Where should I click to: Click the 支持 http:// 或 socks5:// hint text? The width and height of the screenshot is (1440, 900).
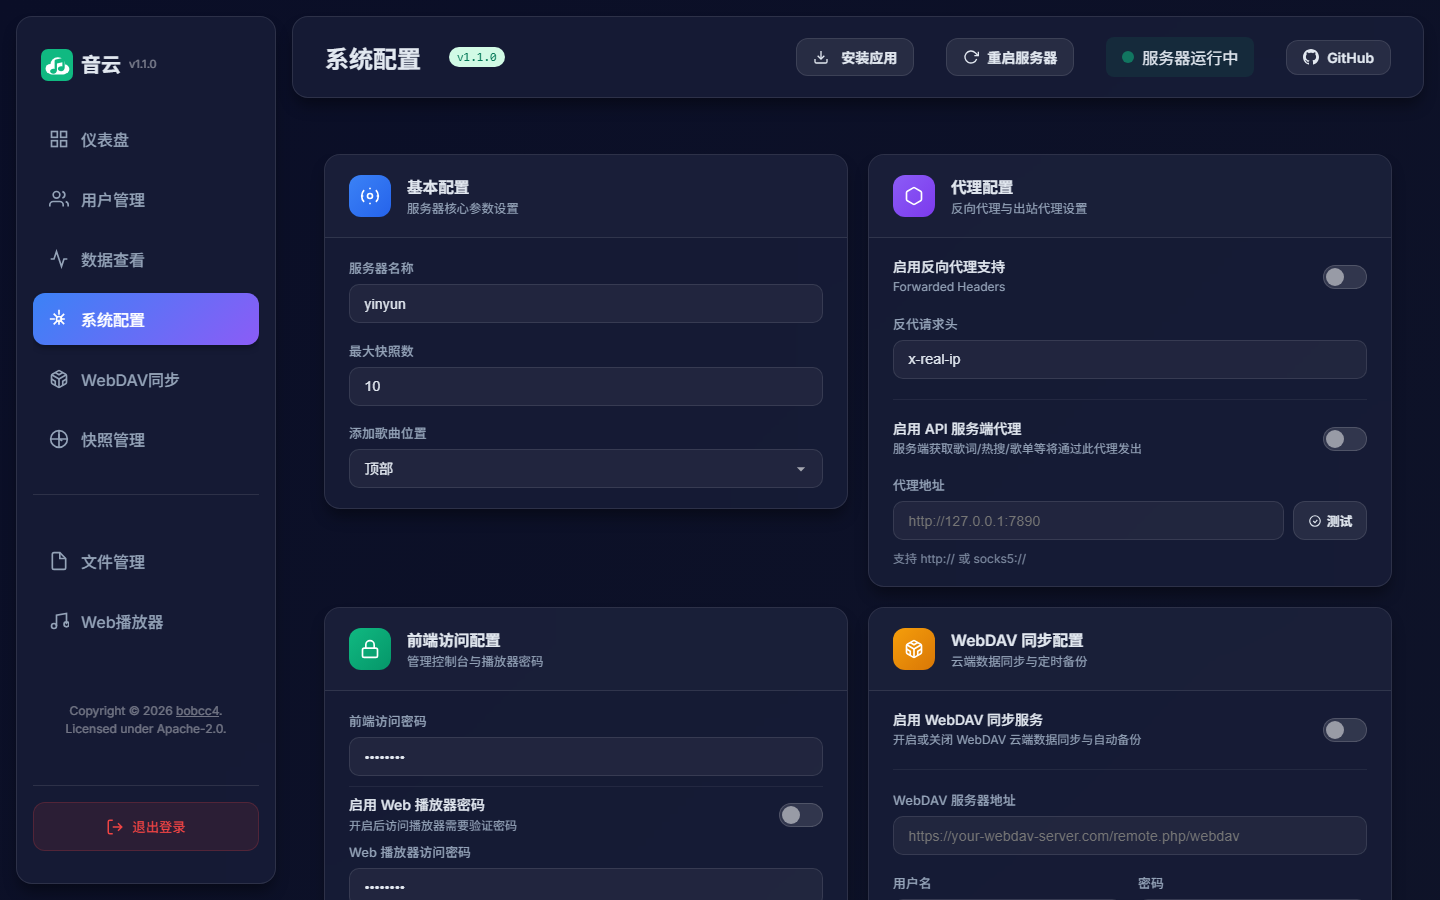point(959,559)
